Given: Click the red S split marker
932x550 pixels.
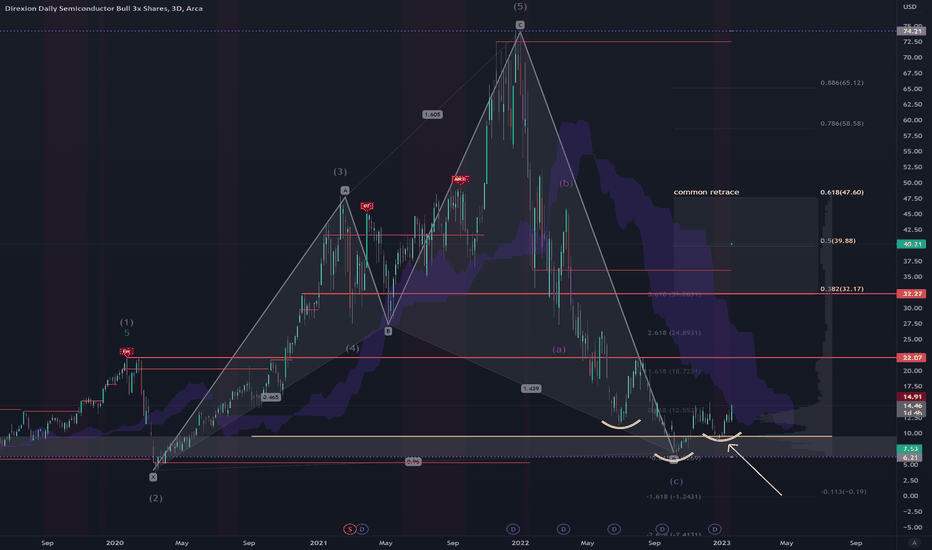Looking at the screenshot, I should 350,529.
